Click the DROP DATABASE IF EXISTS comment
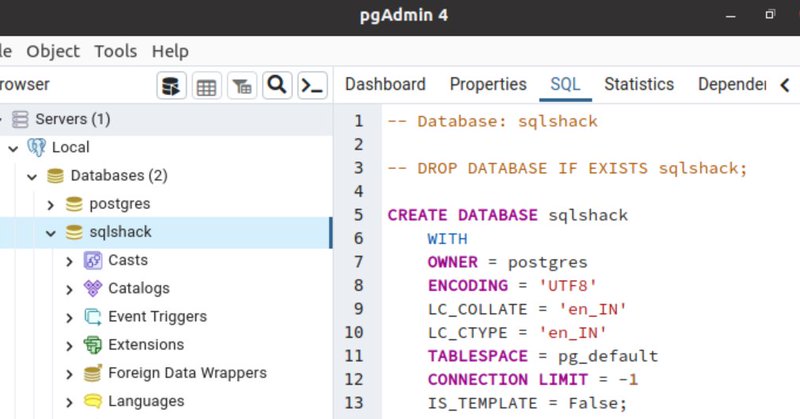The width and height of the screenshot is (800, 419). point(567,168)
